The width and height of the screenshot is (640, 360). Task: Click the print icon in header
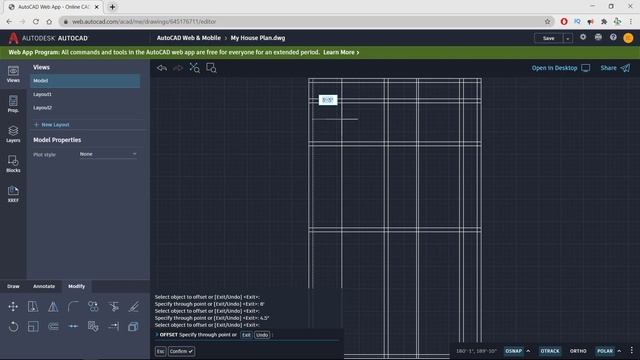598,37
